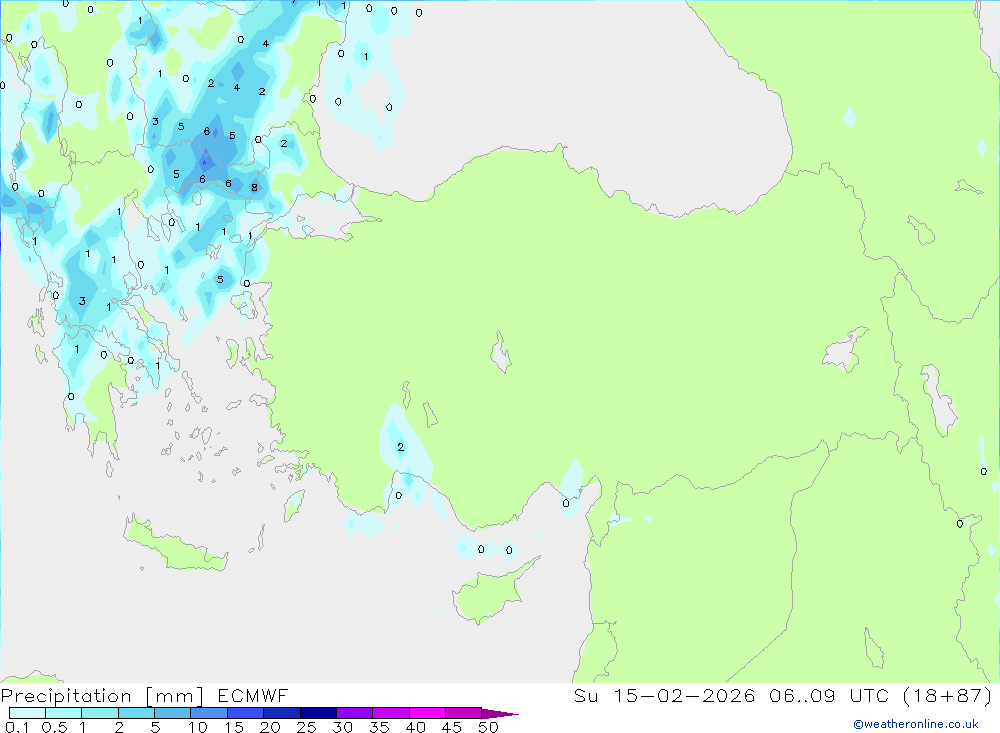This screenshot has height=733, width=1000.
Task: Click the 25–30 mm legend color swatch
Action: pyautogui.click(x=318, y=713)
